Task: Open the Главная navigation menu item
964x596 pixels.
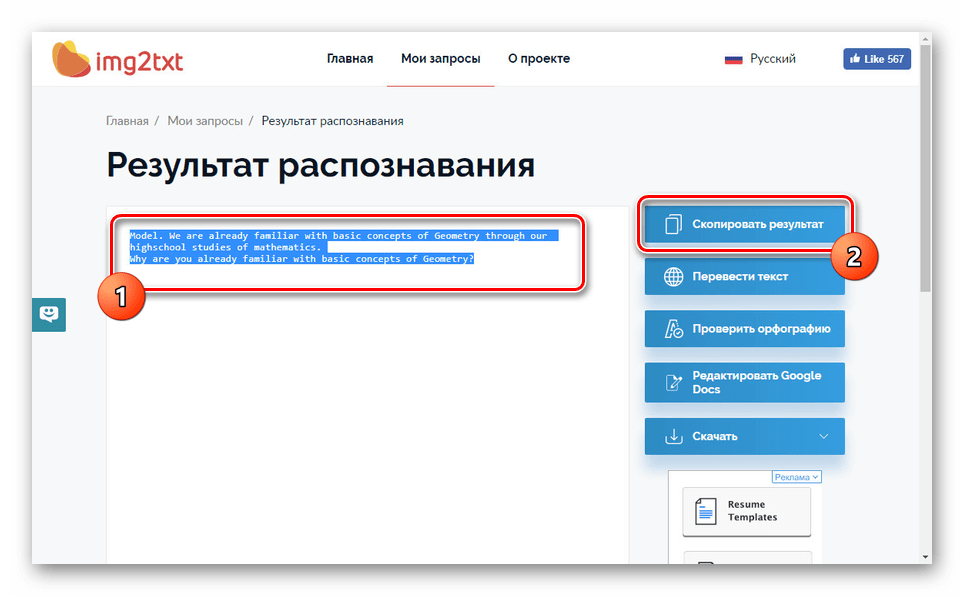Action: coord(349,59)
